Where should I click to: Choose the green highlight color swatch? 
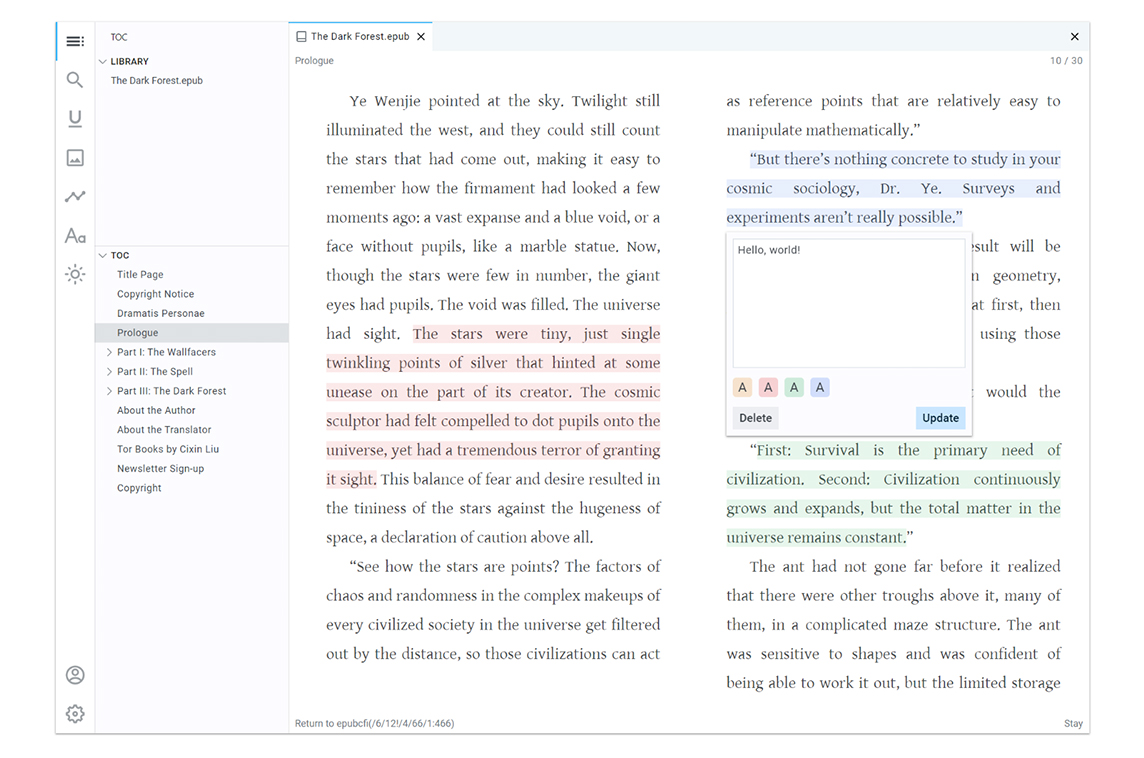[x=794, y=387]
